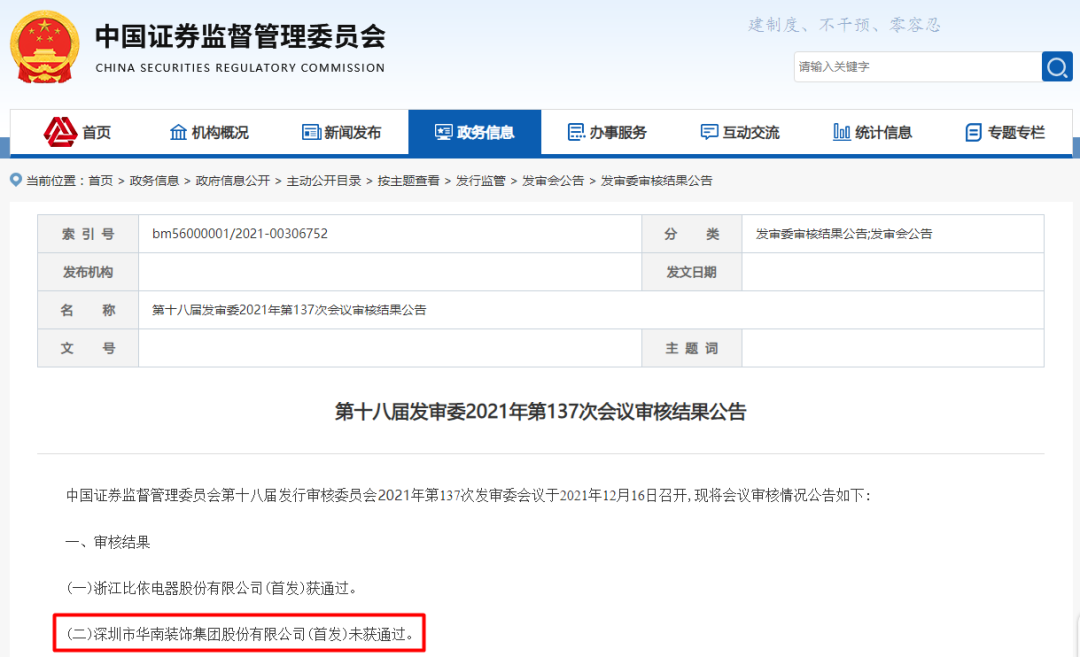Follow the 首页 breadcrumb link

(101, 181)
